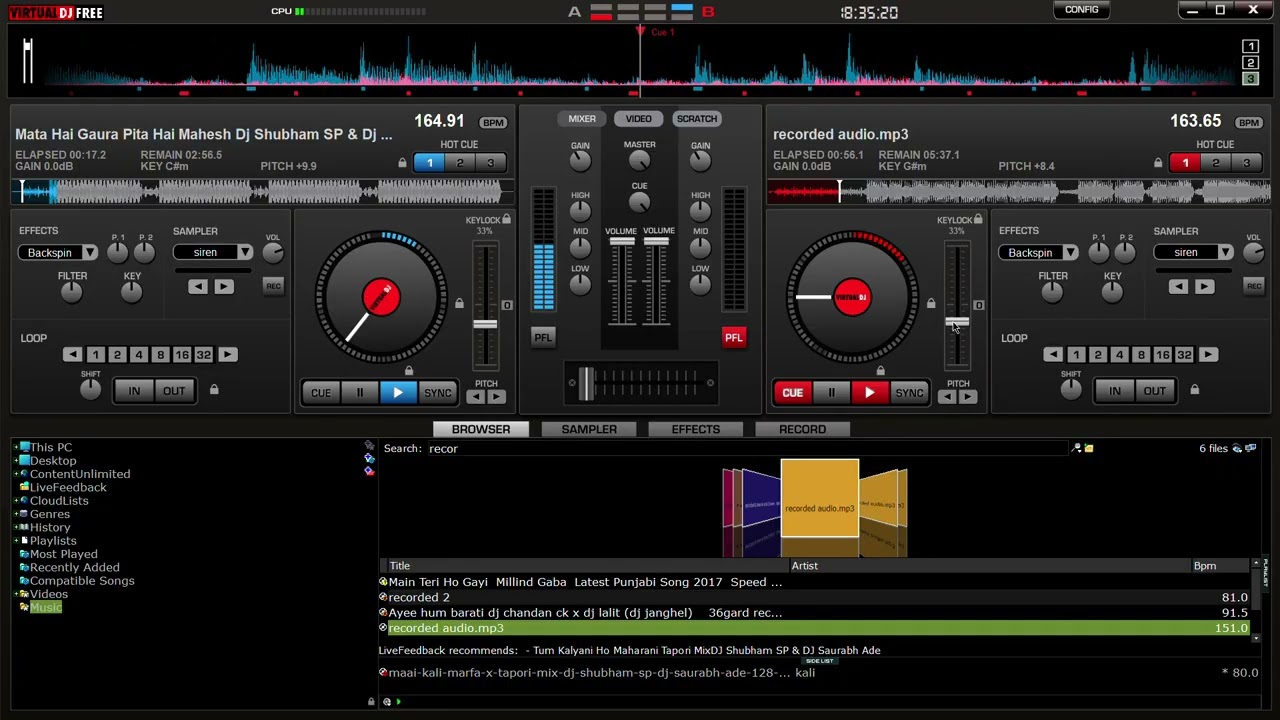This screenshot has width=1280, height=720.
Task: Open the RECORD tab
Action: [802, 429]
